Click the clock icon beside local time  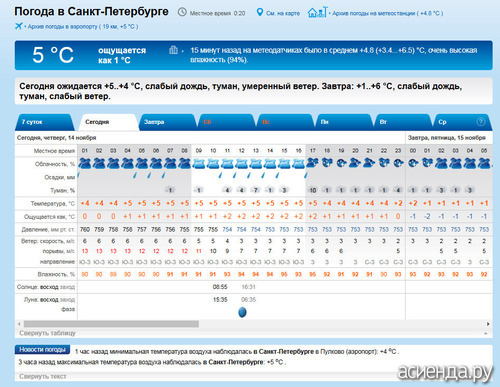(182, 12)
